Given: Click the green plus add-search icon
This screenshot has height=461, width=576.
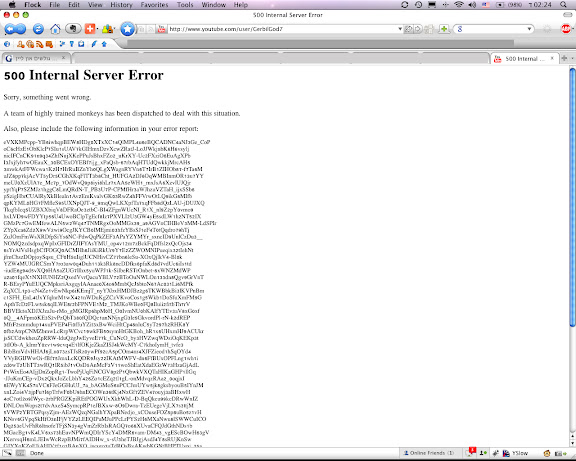Looking at the screenshot, I should click(444, 29).
